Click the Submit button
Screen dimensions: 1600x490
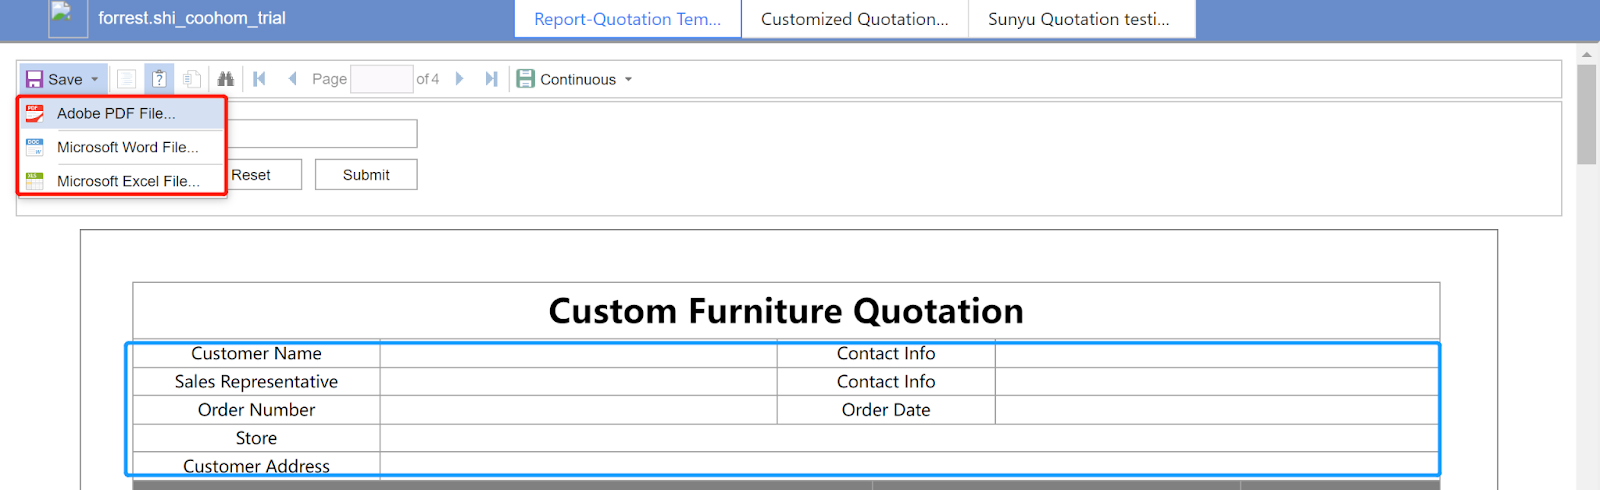(x=366, y=175)
